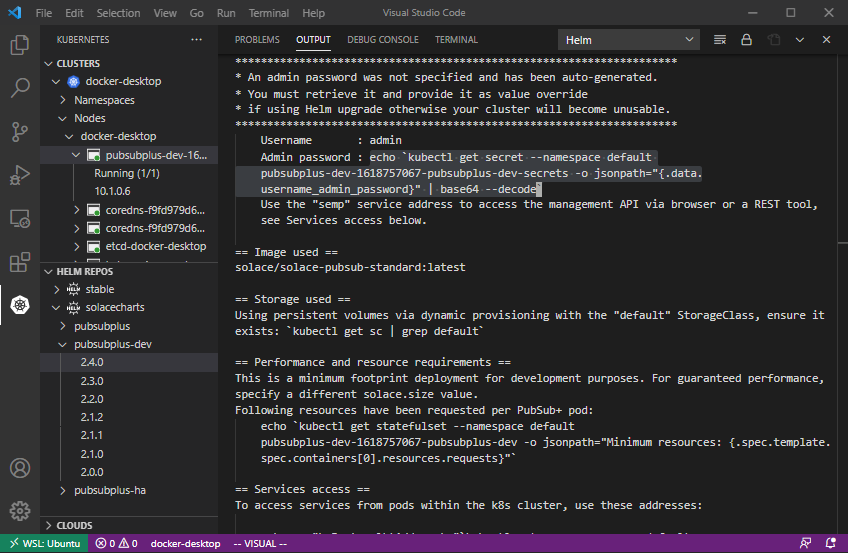Viewport: 848px width, 553px height.
Task: Click the WSL: Ubuntu remote indicator
Action: coord(47,543)
